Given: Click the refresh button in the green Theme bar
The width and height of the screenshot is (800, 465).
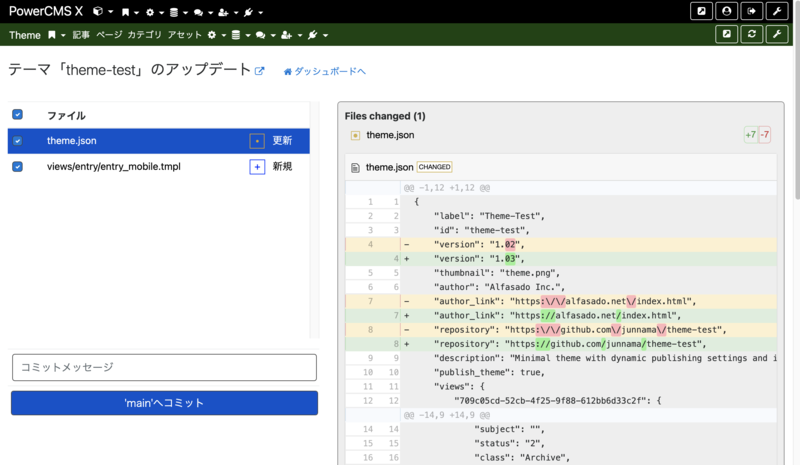Looking at the screenshot, I should point(752,34).
